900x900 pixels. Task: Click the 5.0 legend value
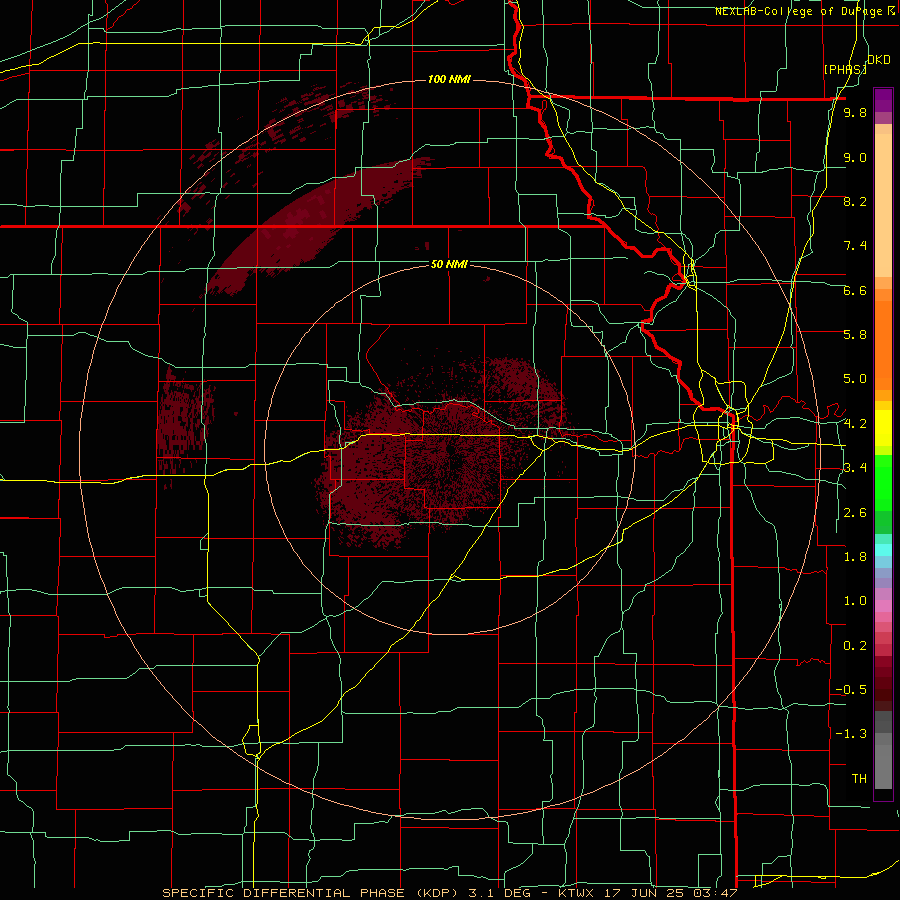coord(855,379)
